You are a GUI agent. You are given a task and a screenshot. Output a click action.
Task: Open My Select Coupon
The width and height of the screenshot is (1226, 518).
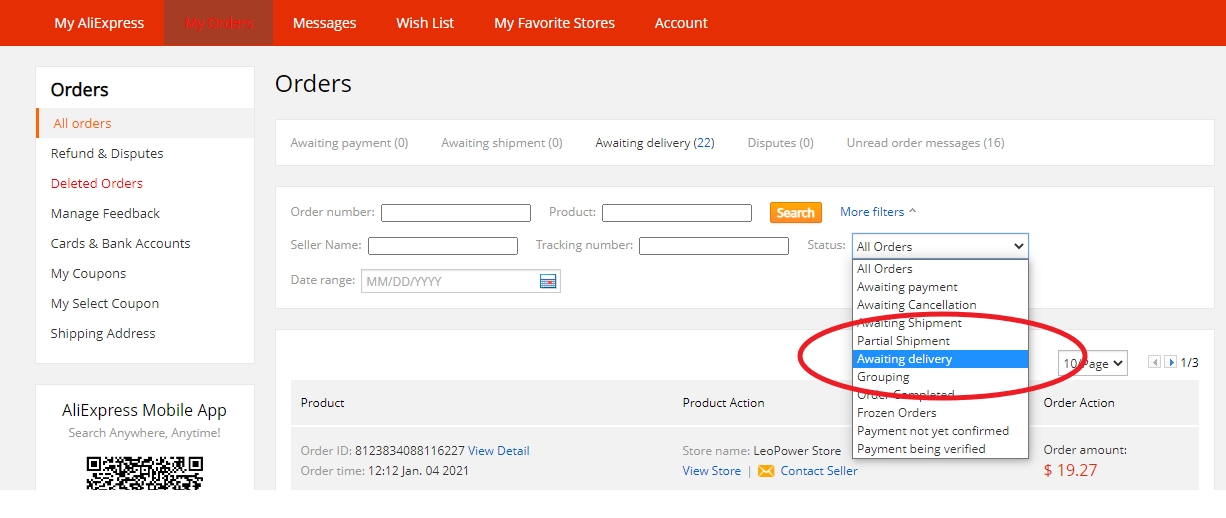point(105,303)
